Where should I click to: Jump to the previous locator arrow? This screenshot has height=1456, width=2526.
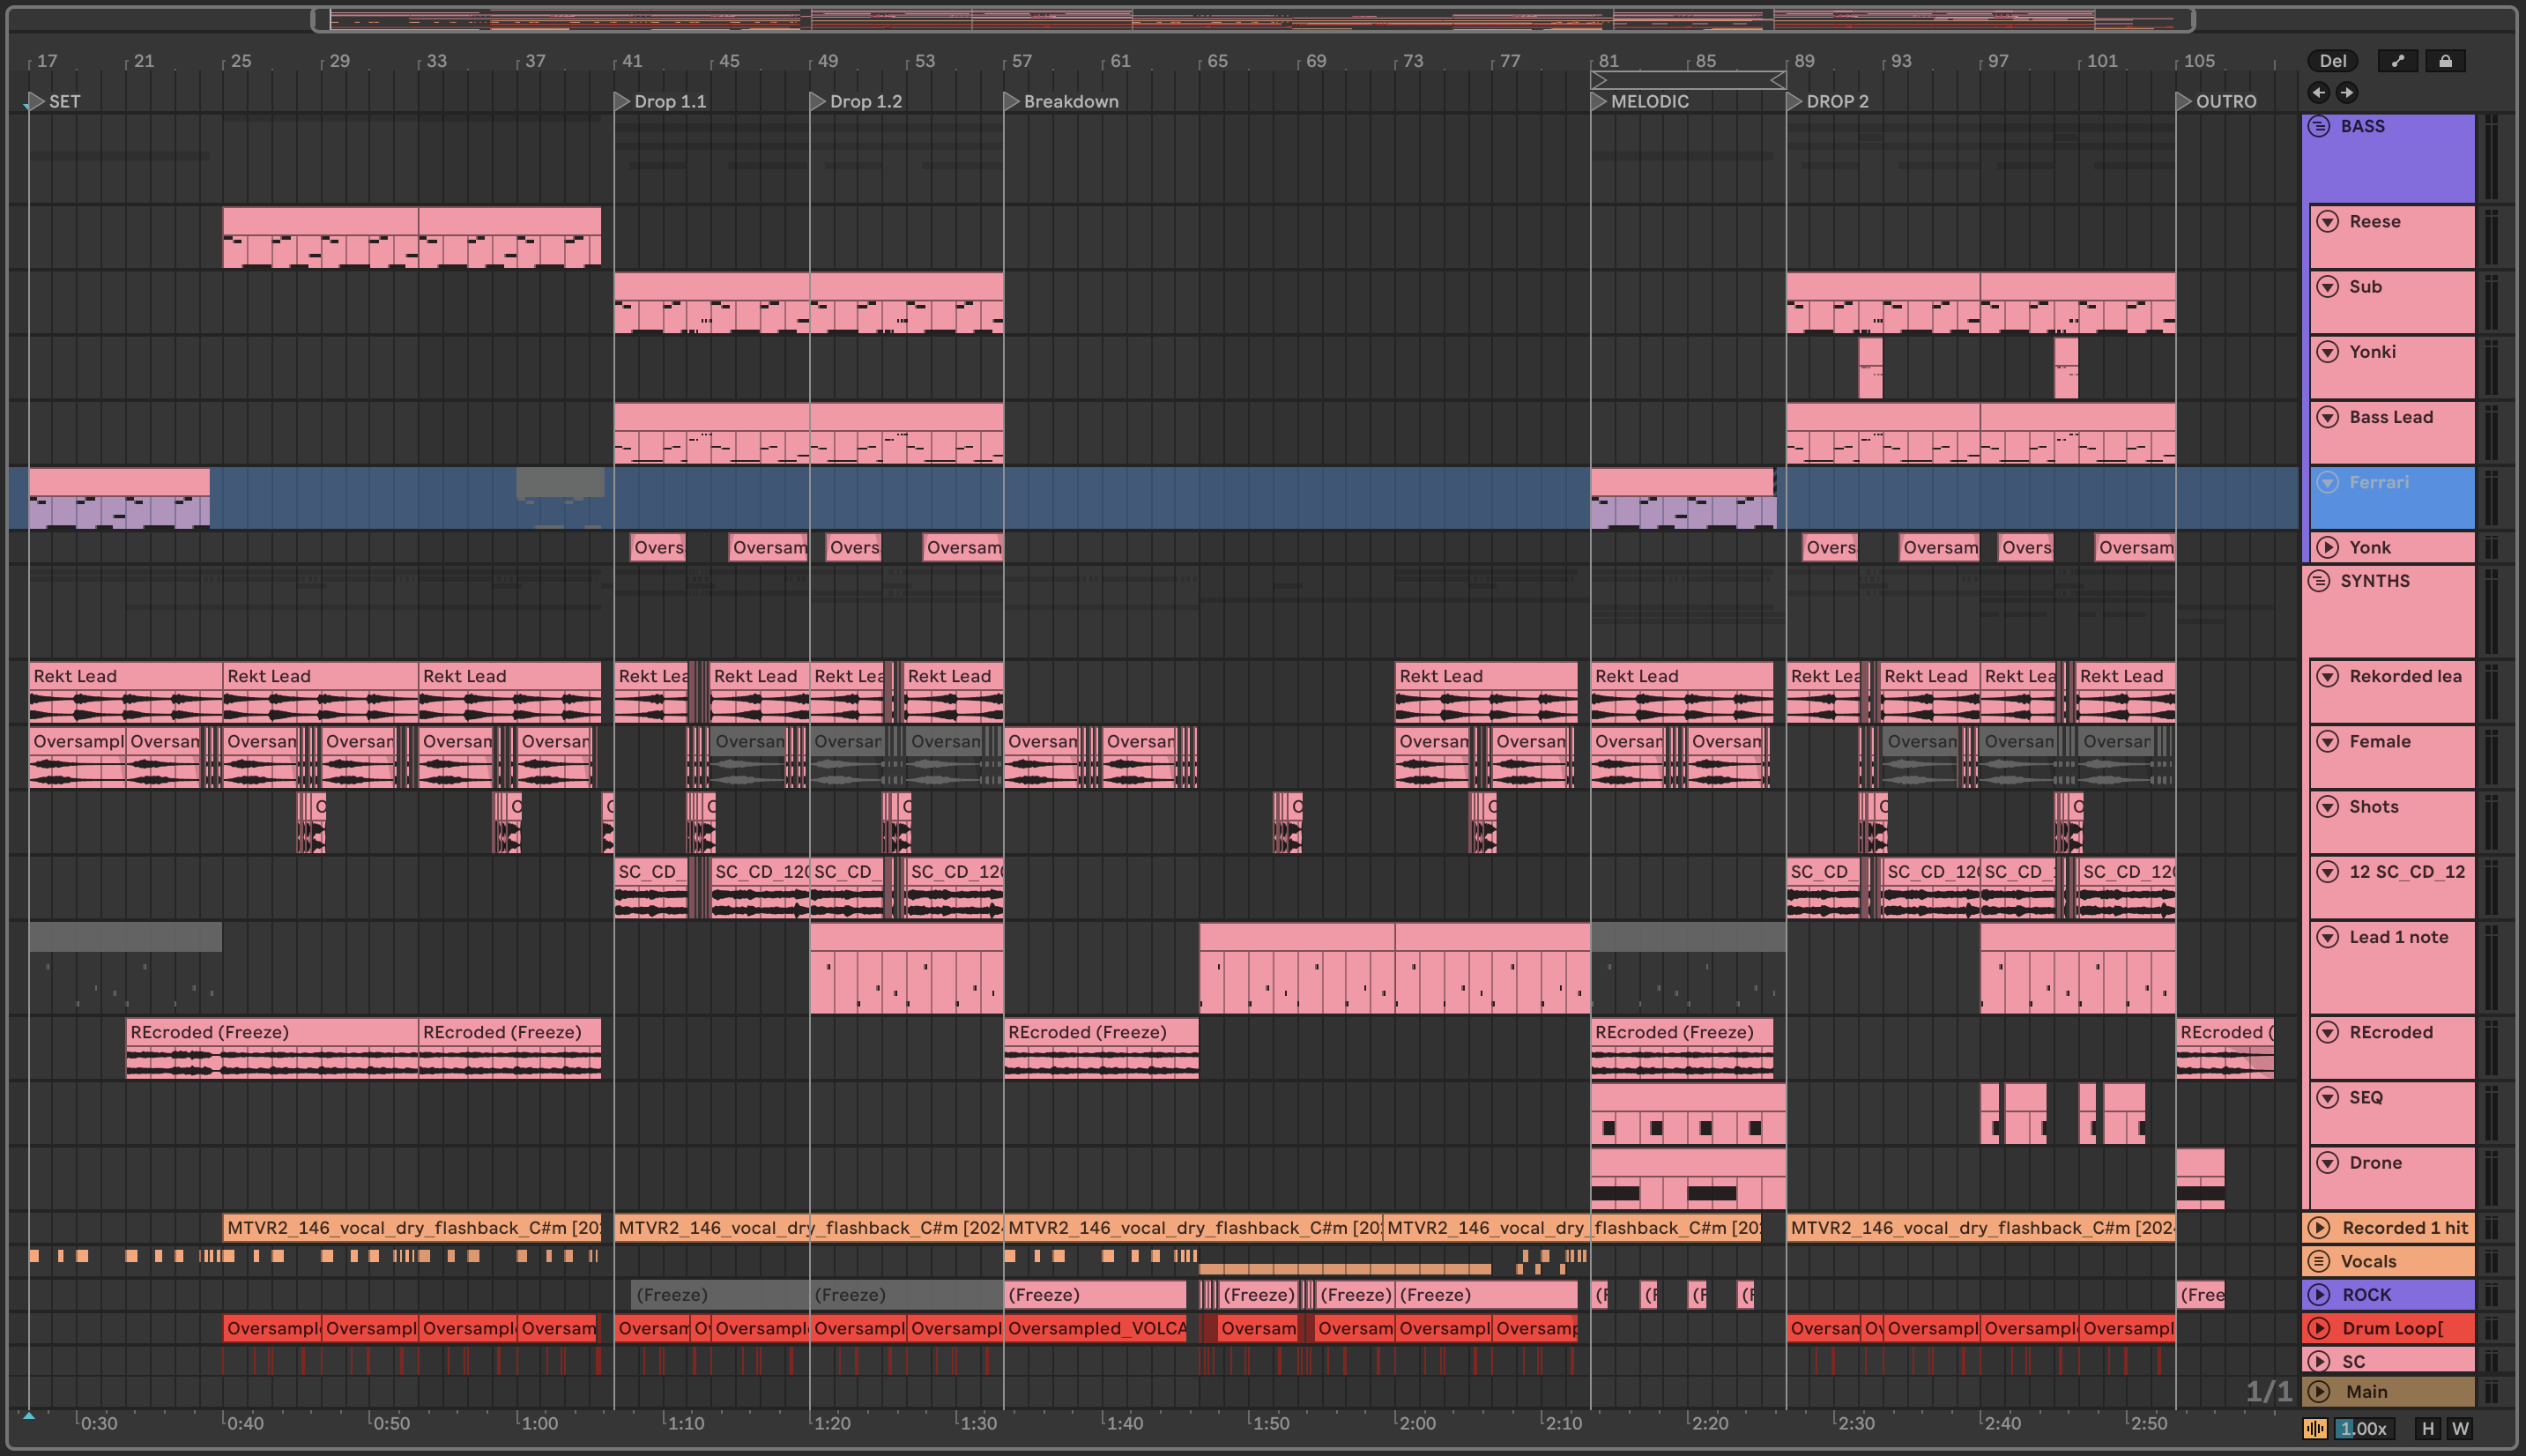(2318, 93)
